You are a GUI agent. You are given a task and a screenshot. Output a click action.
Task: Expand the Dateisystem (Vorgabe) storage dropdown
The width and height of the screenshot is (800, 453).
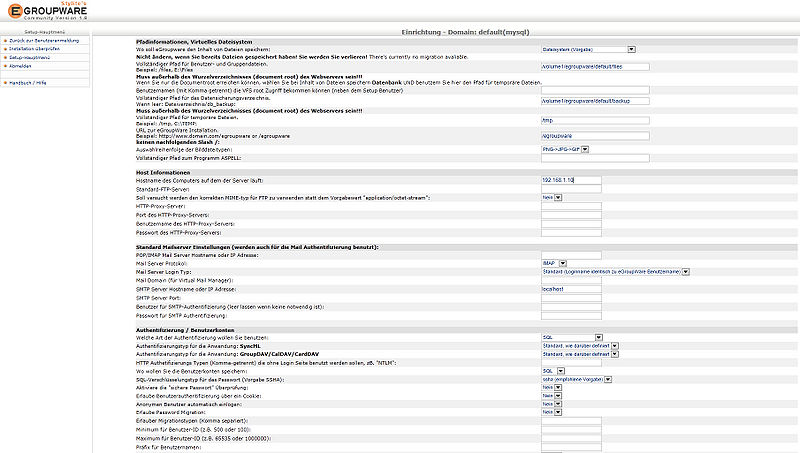click(588, 48)
